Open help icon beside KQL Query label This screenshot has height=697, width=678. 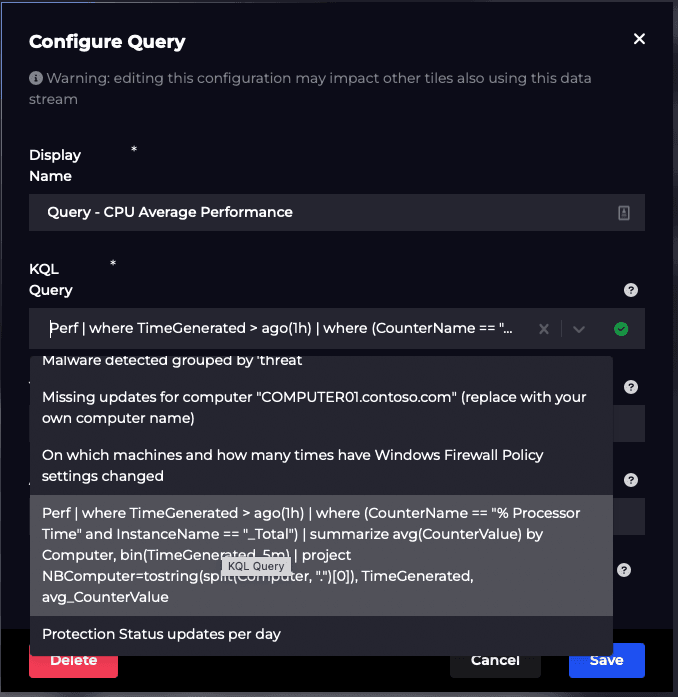pos(630,290)
